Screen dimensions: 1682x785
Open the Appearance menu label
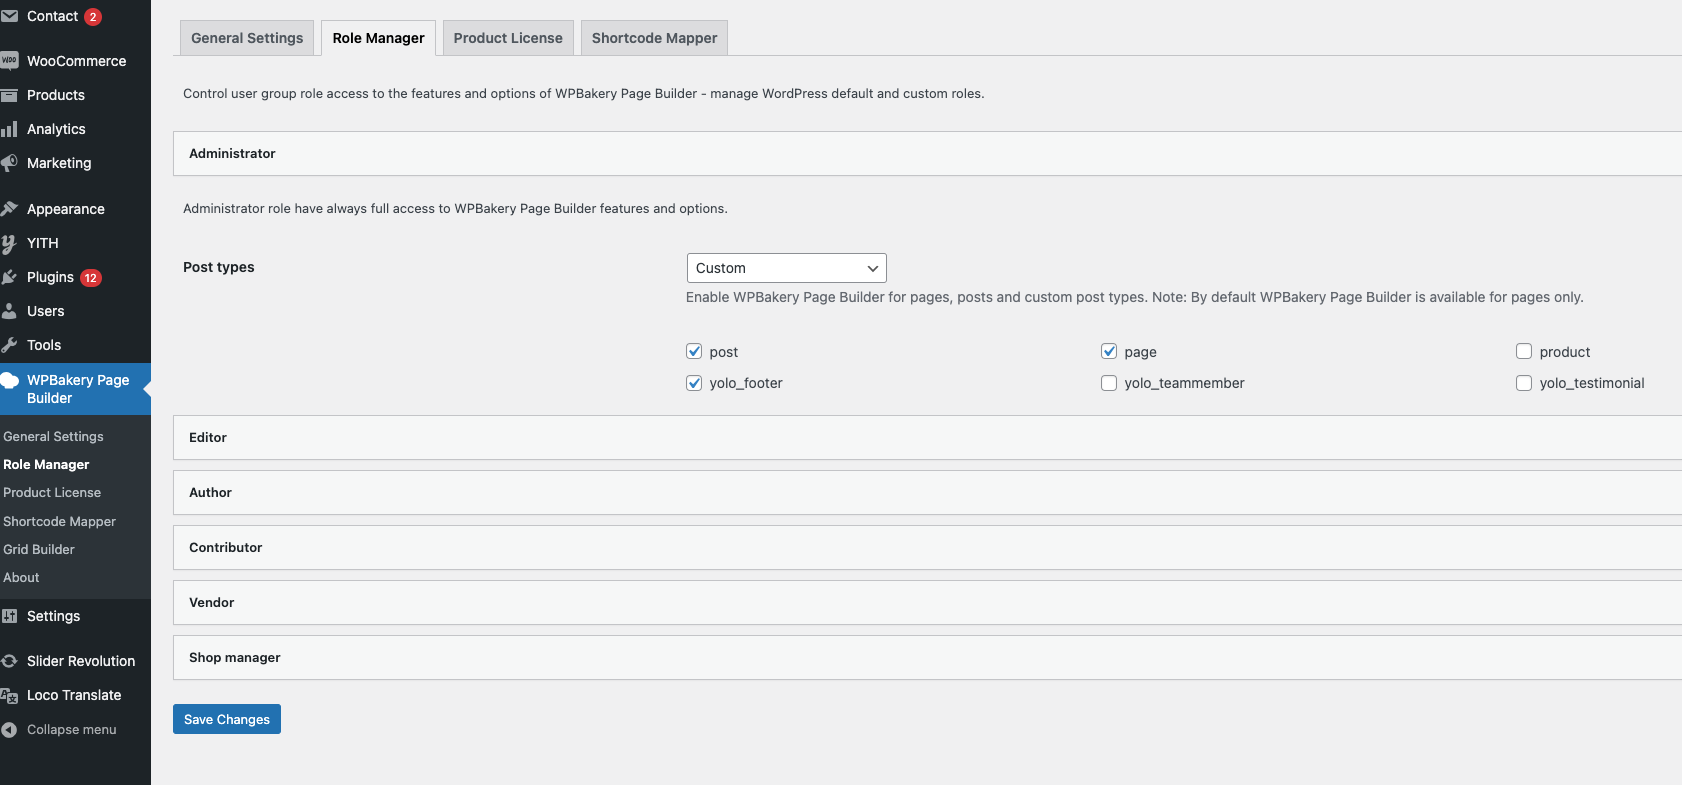(x=65, y=209)
